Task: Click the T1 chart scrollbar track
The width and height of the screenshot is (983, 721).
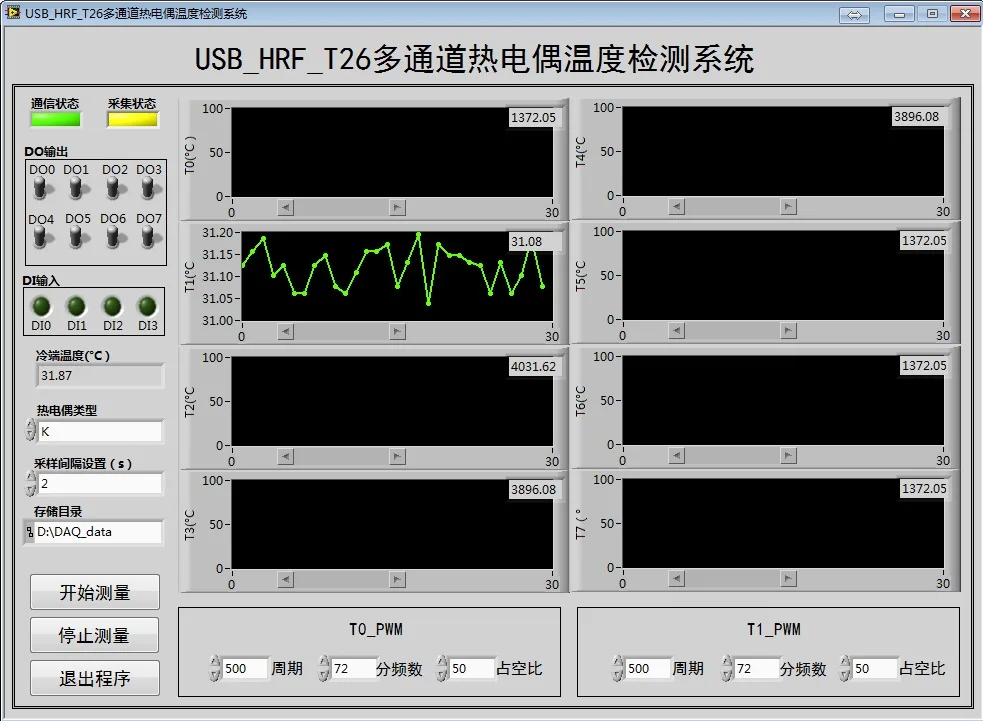Action: 342,332
